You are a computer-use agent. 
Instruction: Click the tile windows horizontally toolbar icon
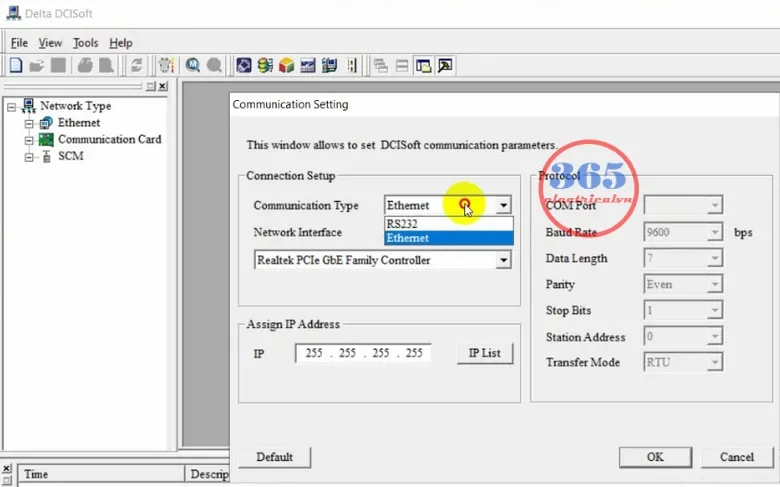tap(402, 65)
